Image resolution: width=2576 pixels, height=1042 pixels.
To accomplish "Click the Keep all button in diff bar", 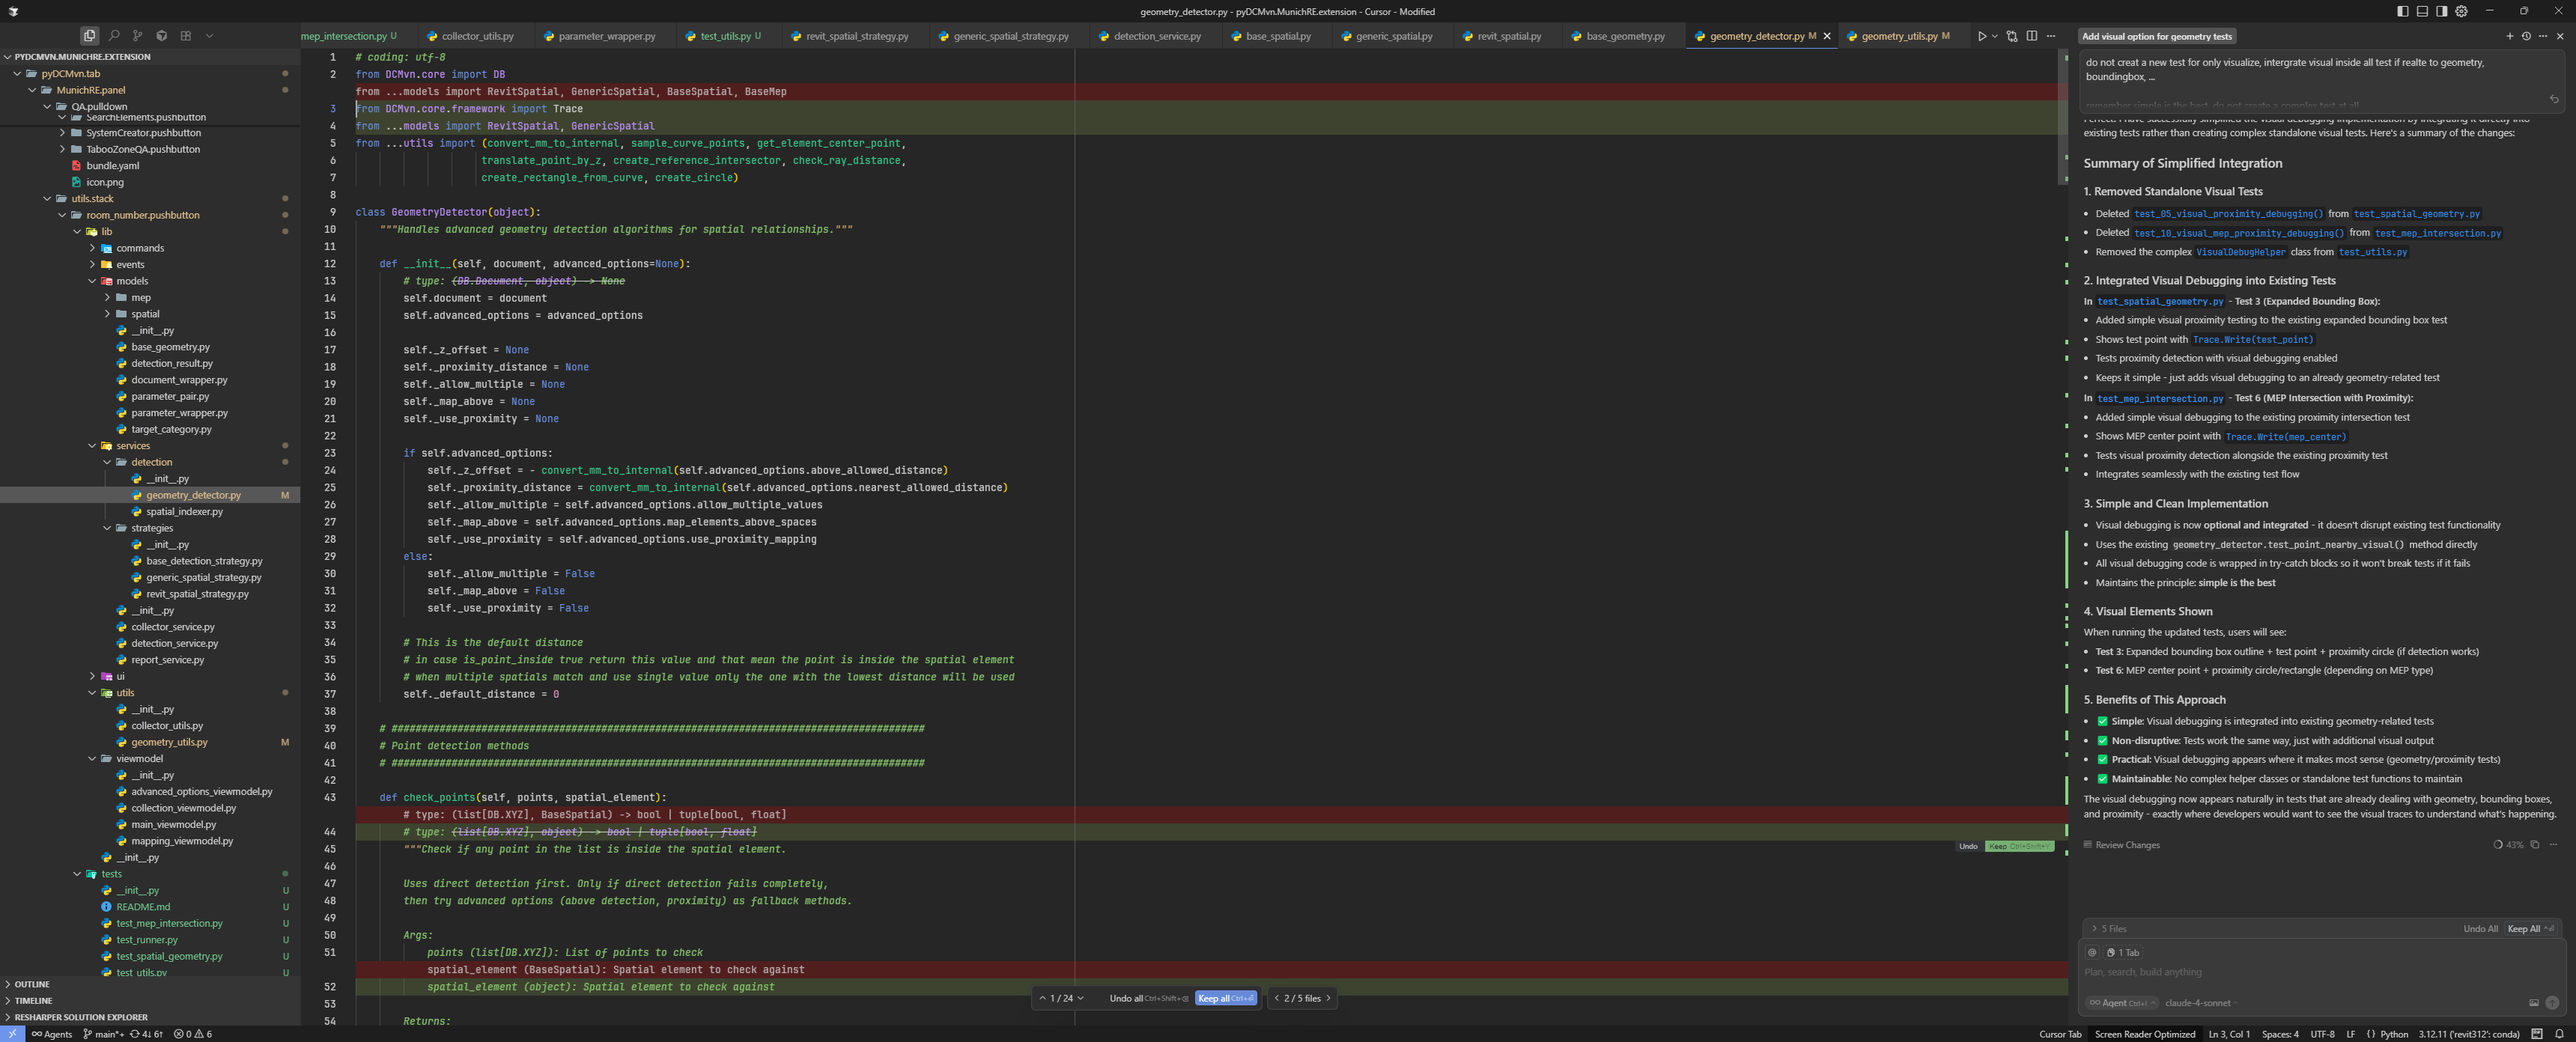I will tap(1225, 998).
